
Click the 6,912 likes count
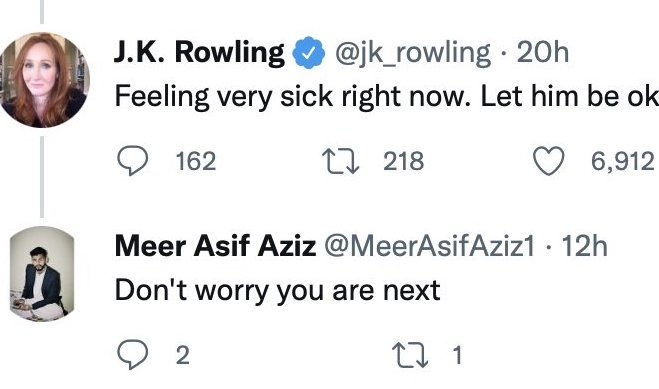[623, 162]
